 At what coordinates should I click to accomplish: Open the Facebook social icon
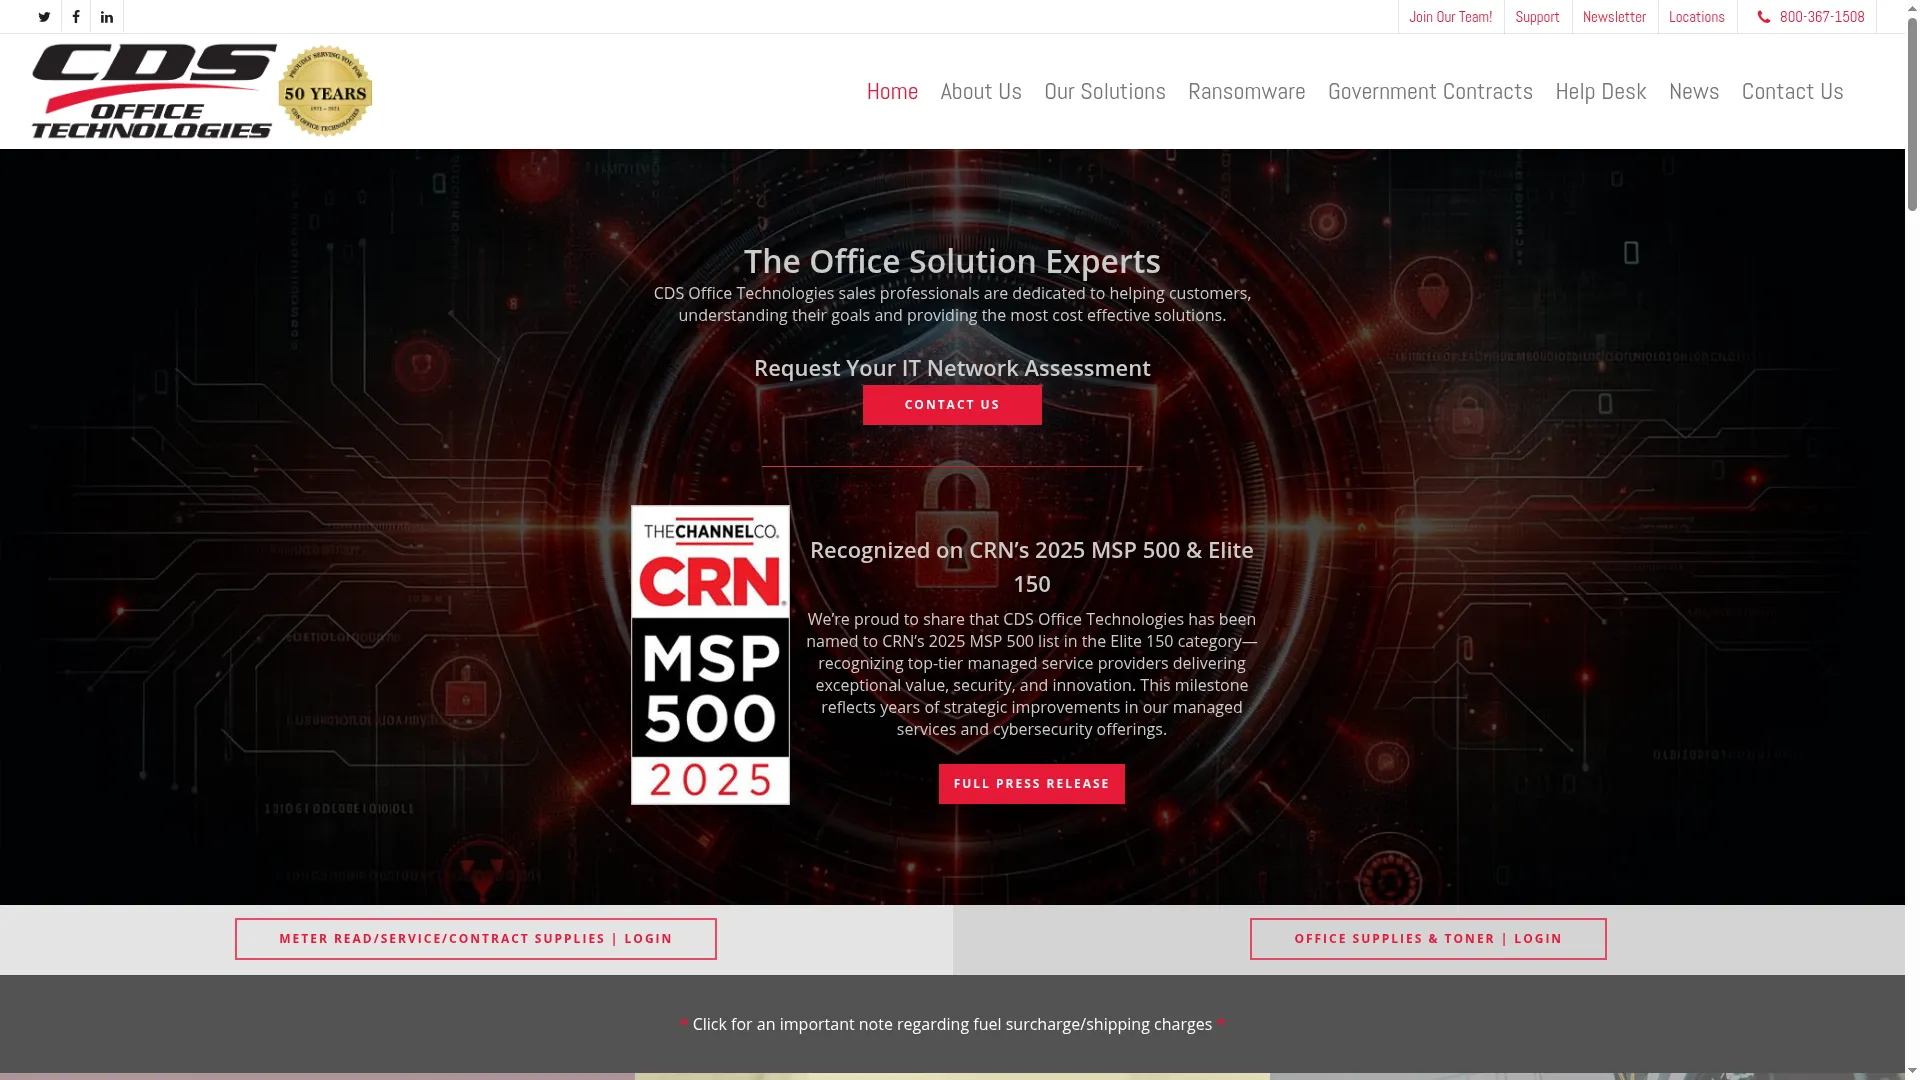76,17
